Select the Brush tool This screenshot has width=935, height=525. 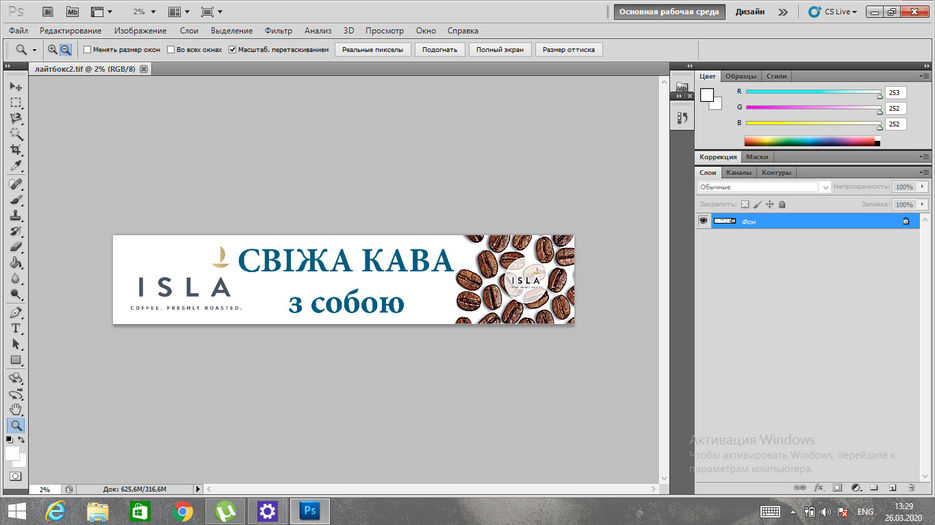point(16,200)
